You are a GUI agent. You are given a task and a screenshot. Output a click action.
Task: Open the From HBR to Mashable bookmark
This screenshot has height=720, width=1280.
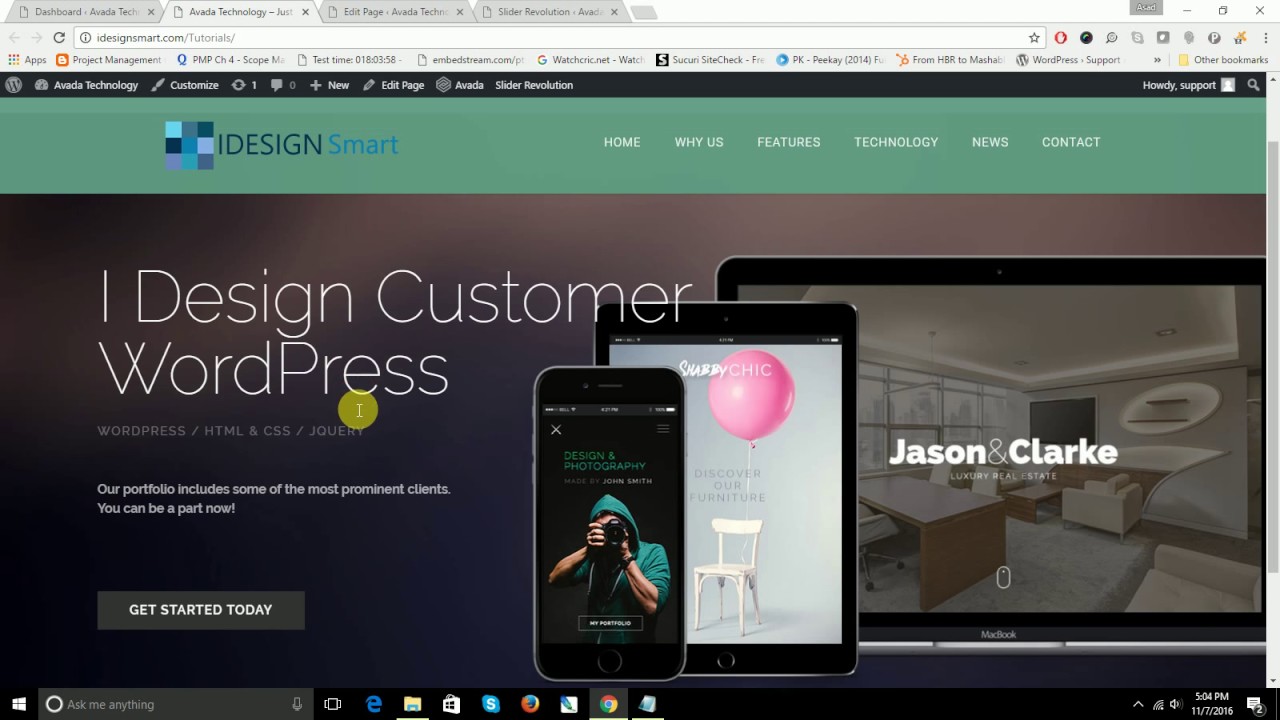click(x=950, y=60)
